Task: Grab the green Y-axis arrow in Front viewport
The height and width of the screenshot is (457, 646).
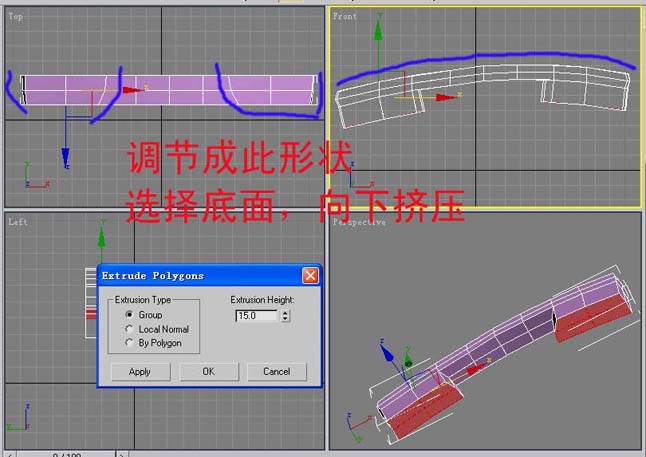Action: coord(378,30)
